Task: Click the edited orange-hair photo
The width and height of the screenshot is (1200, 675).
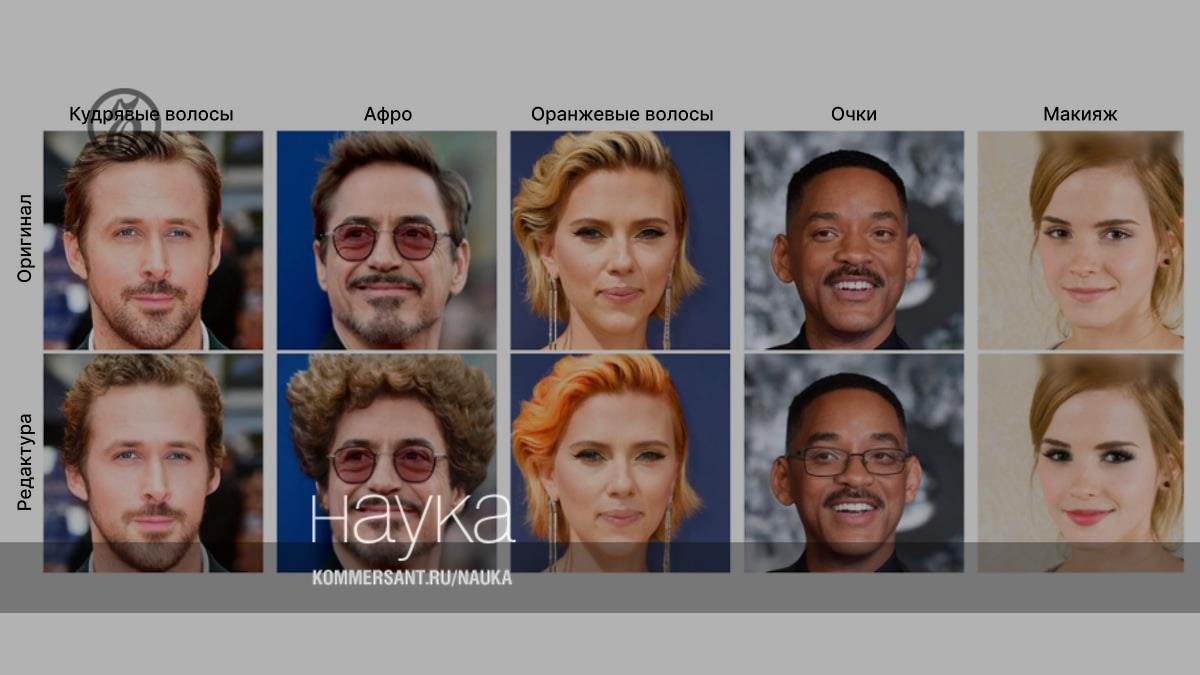Action: (x=620, y=450)
